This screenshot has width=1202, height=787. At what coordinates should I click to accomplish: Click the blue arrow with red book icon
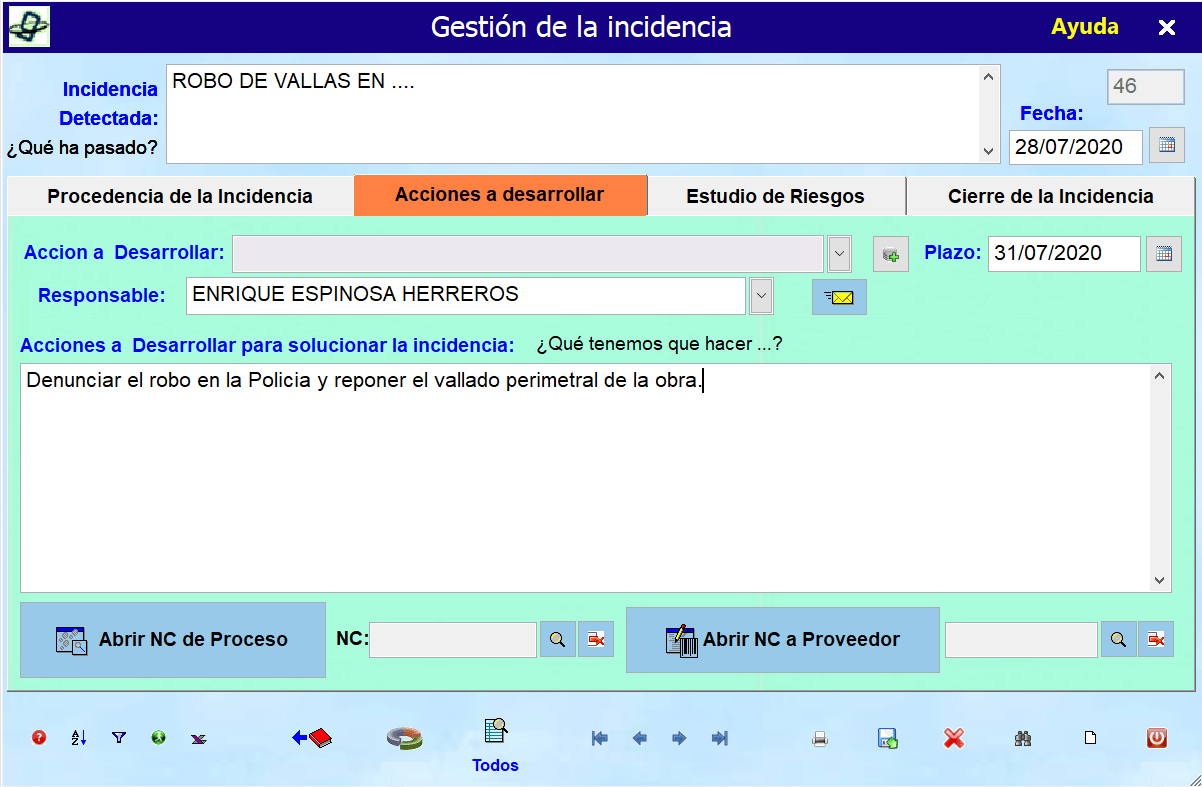pyautogui.click(x=312, y=738)
